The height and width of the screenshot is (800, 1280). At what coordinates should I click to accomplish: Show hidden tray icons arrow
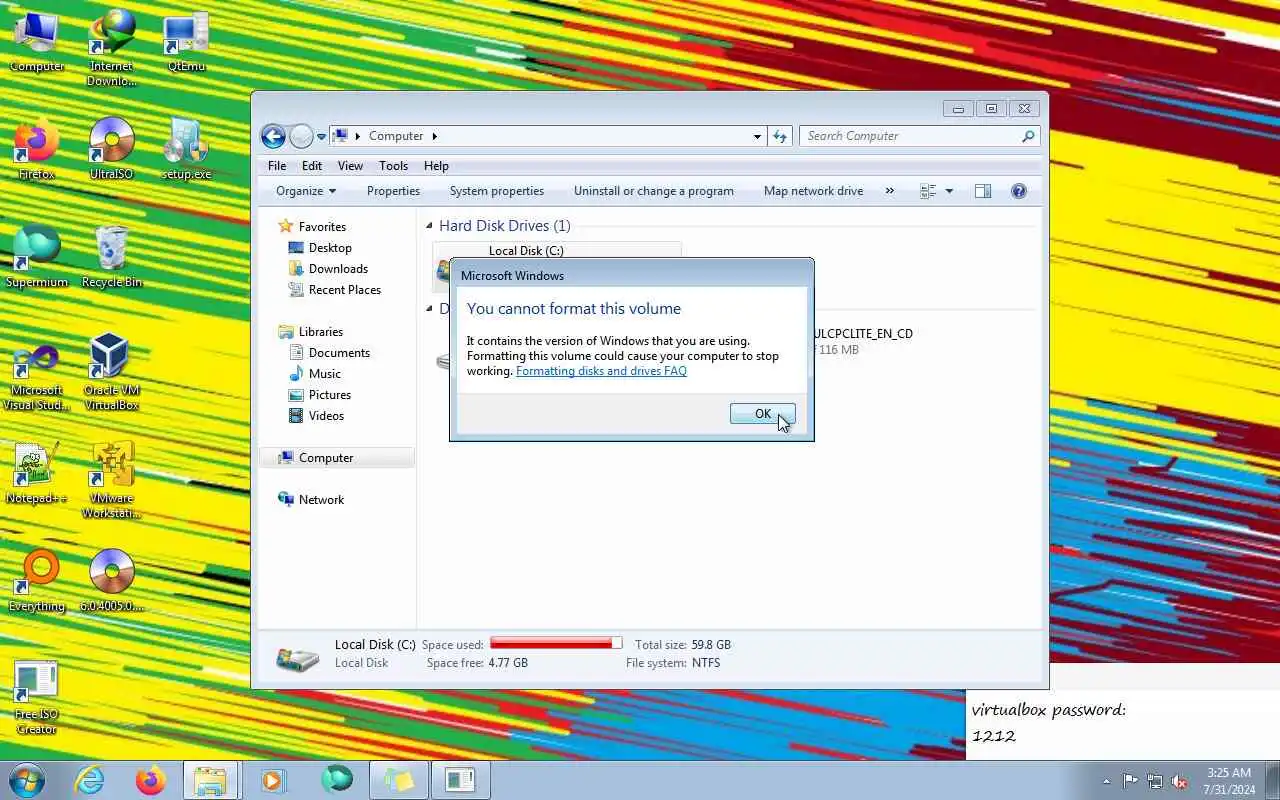[x=1106, y=781]
